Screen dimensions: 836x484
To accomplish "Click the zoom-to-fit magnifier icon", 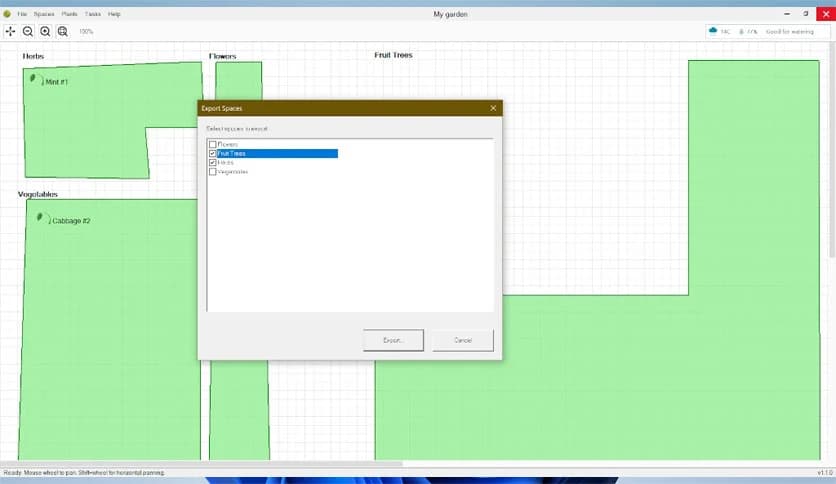I will click(63, 31).
